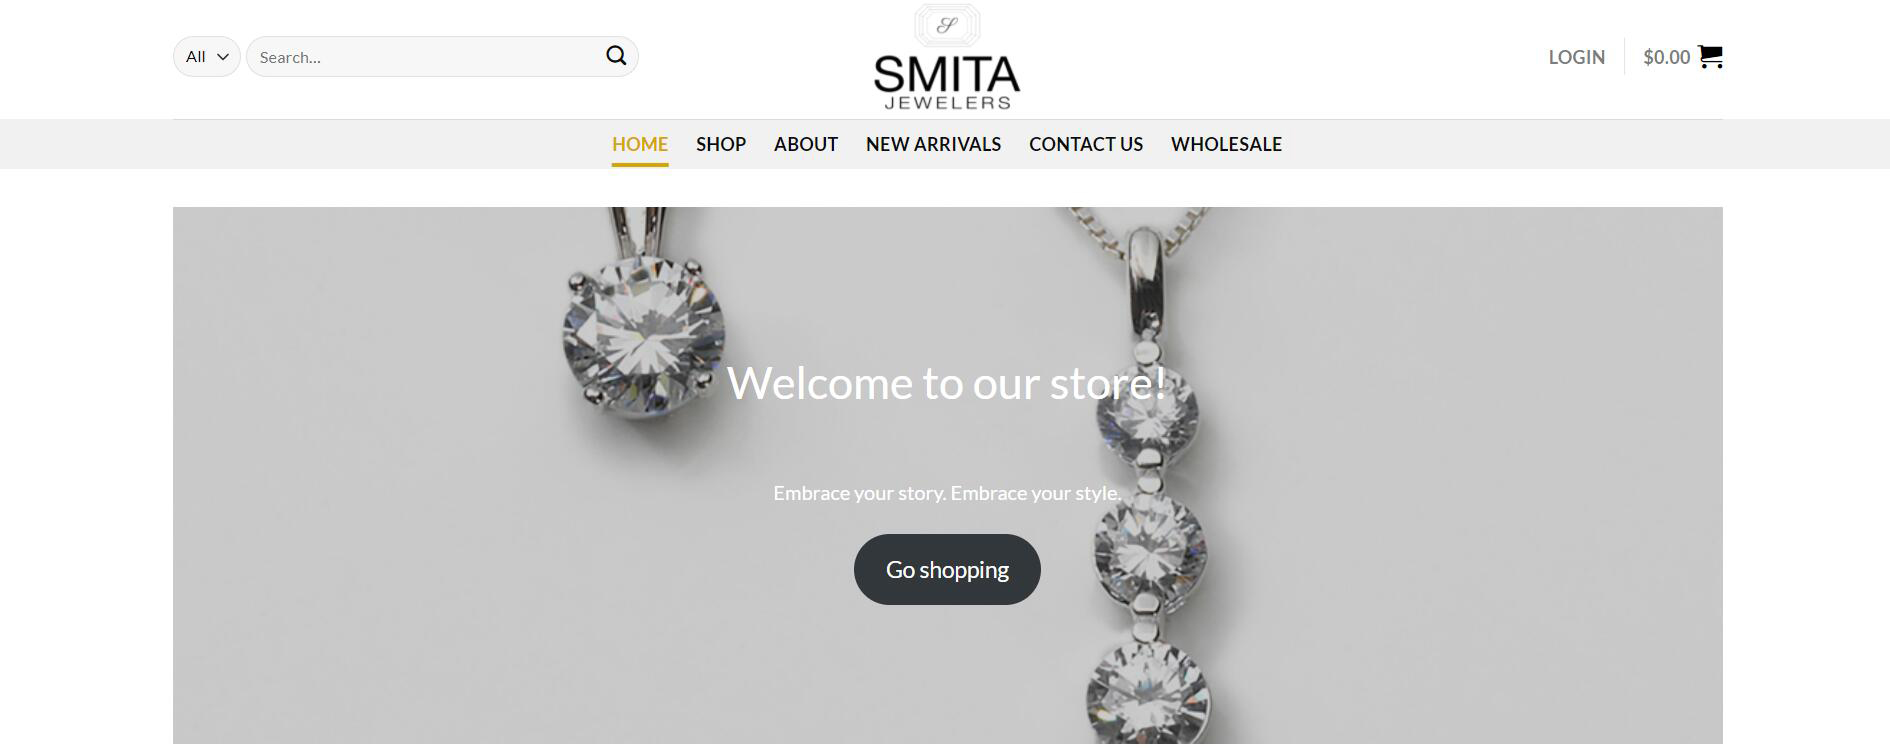
Task: Click the Welcome to our store heading
Action: [947, 383]
